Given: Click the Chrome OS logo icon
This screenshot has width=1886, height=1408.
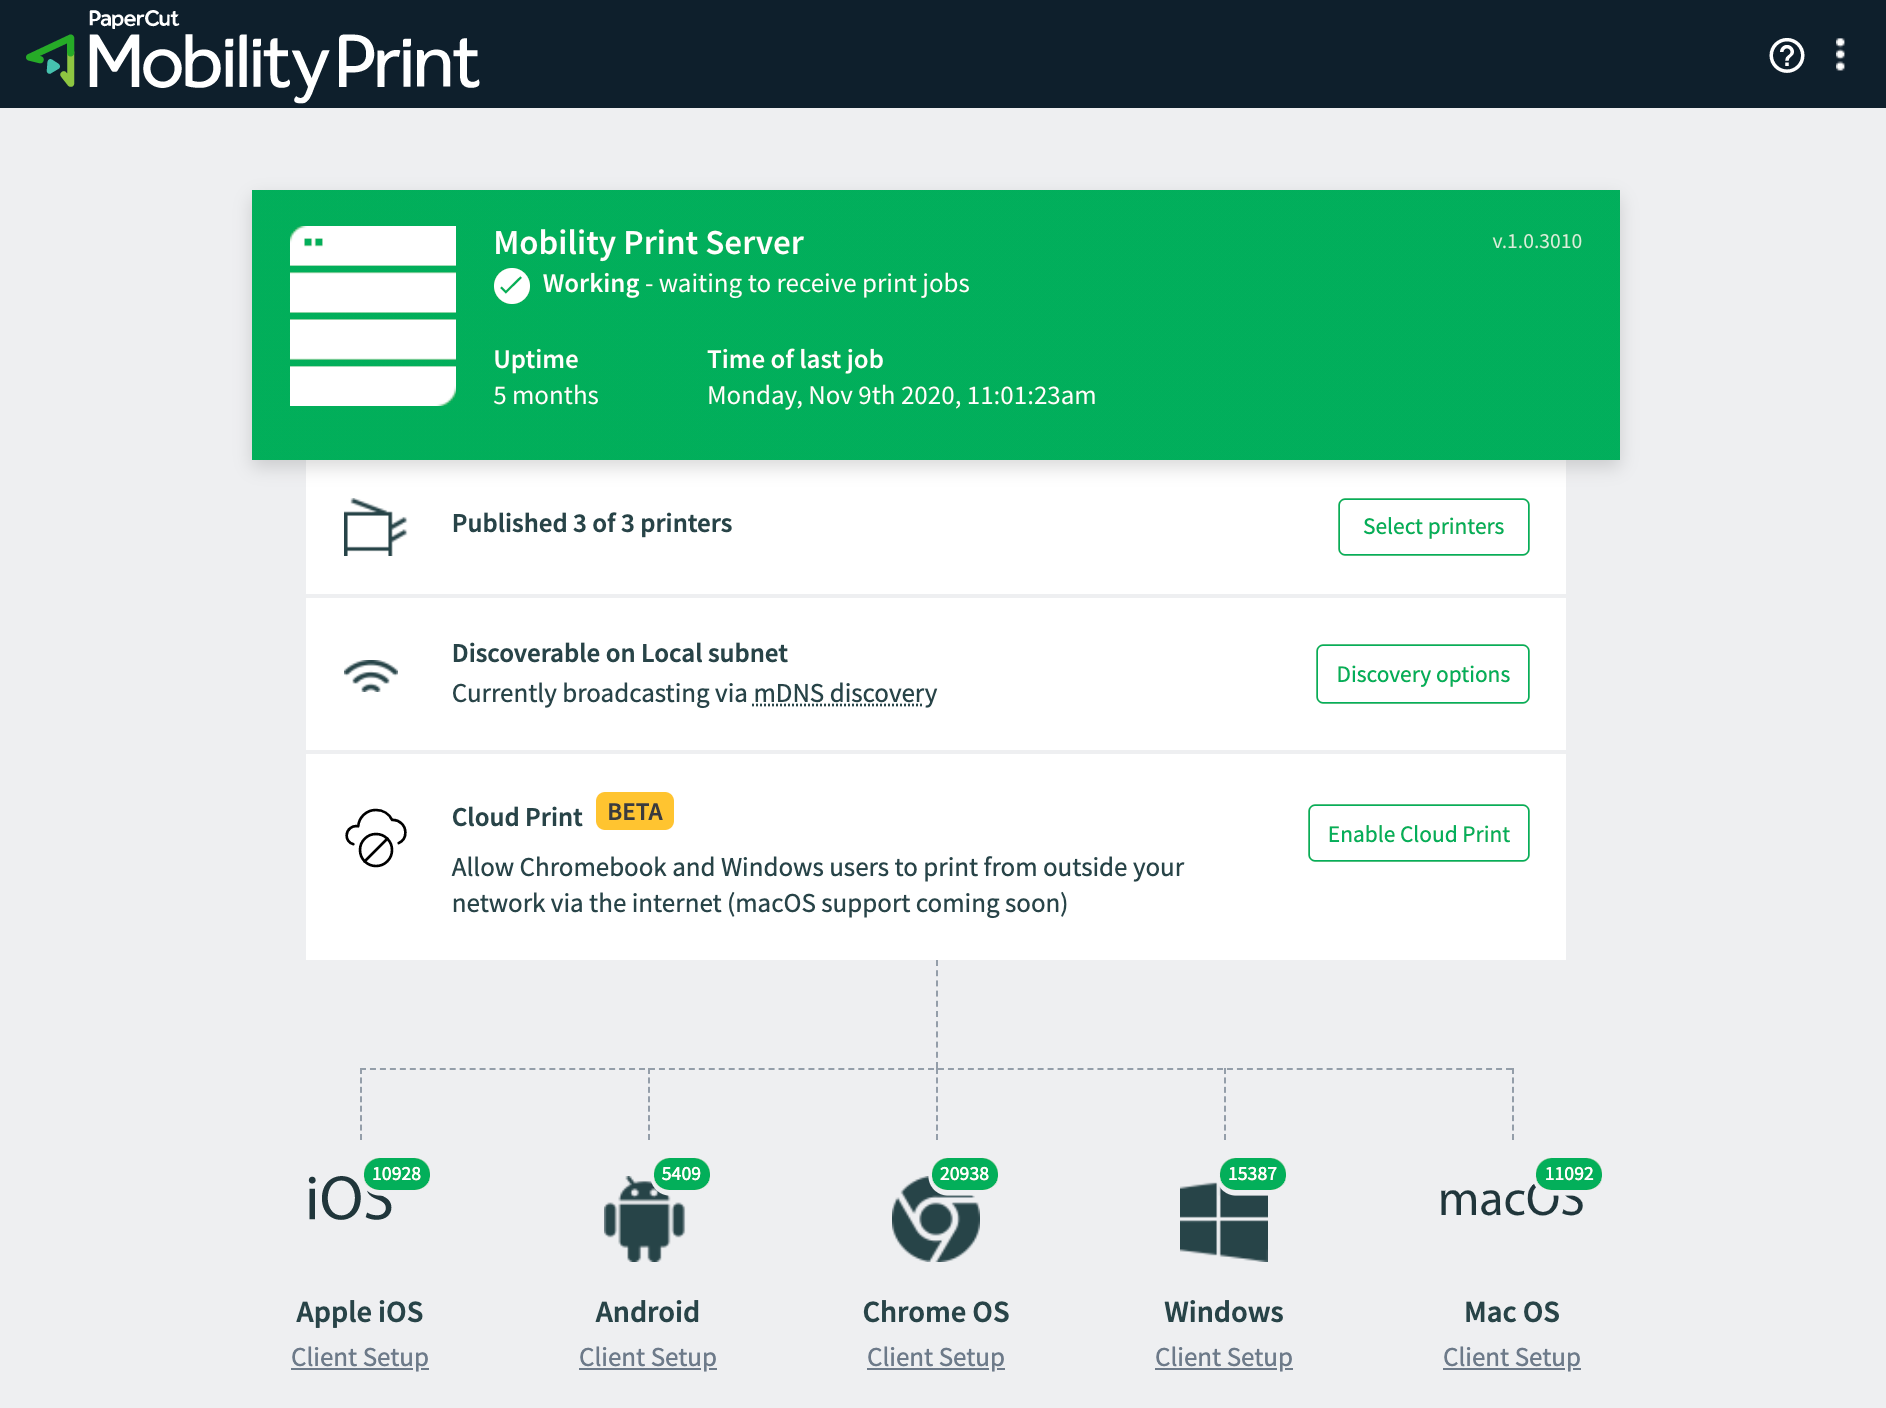Looking at the screenshot, I should click(936, 1219).
